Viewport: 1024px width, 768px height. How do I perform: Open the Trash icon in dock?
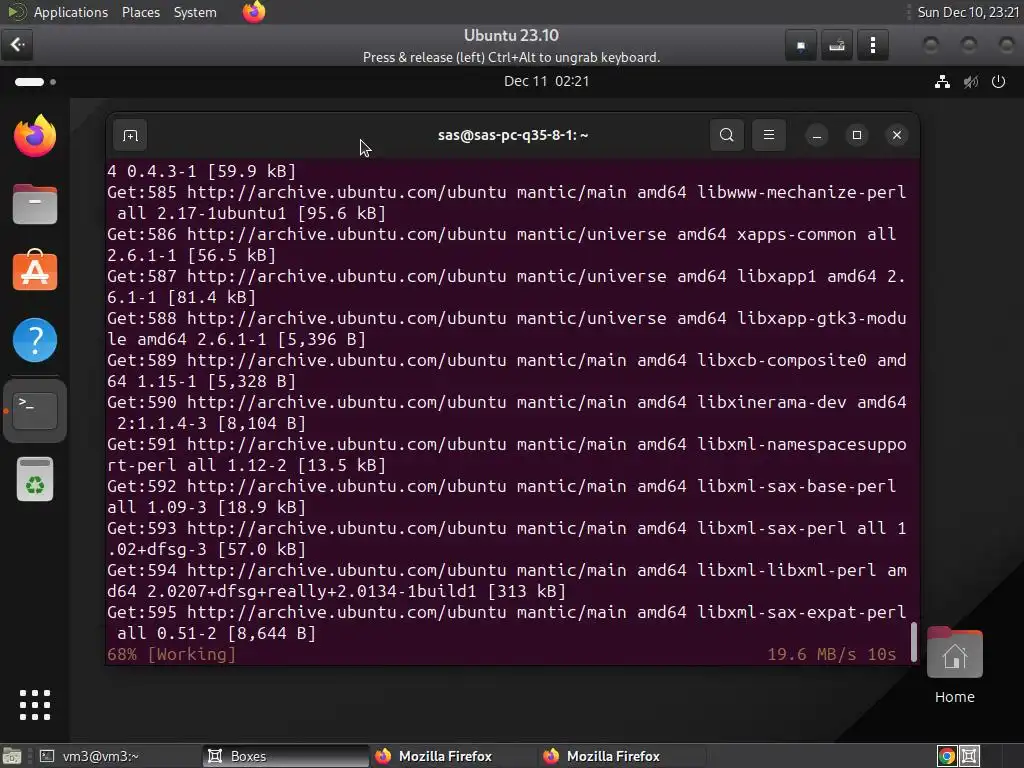coord(35,479)
